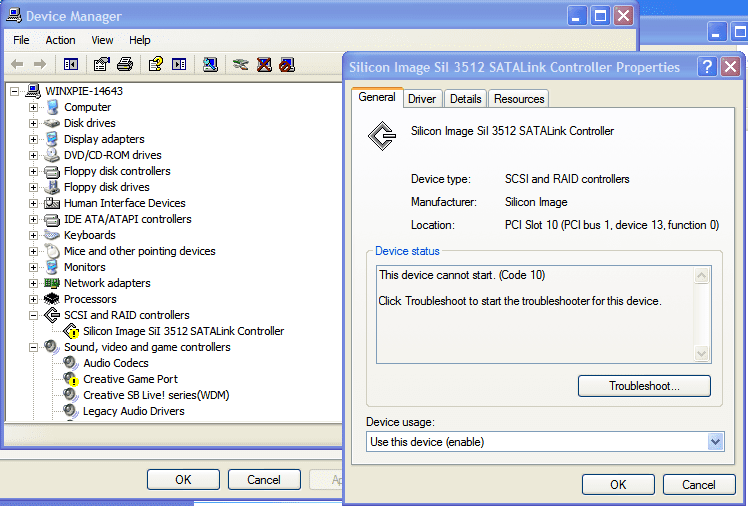Open the View menu

pos(102,40)
